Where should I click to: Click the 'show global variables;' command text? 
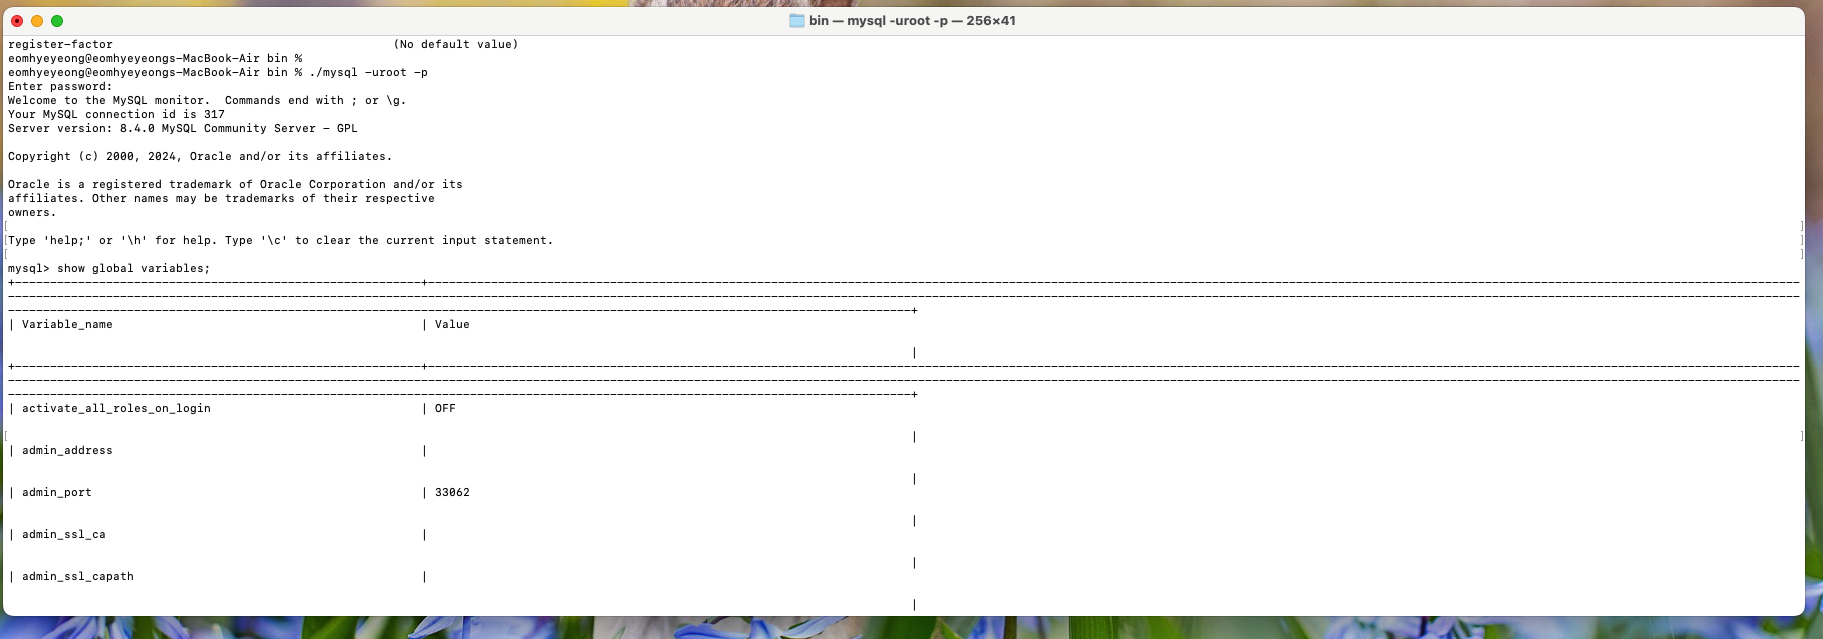coord(134,269)
